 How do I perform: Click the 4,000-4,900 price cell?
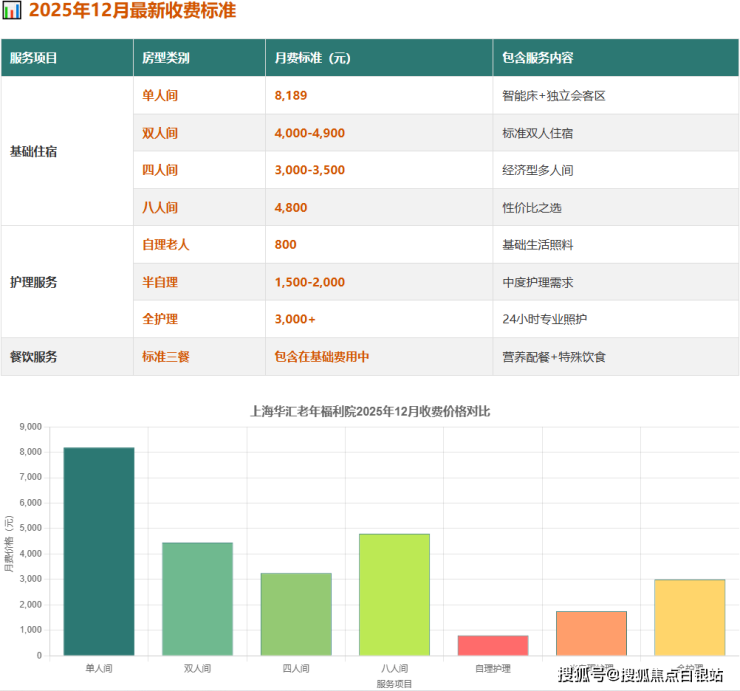[x=309, y=133]
